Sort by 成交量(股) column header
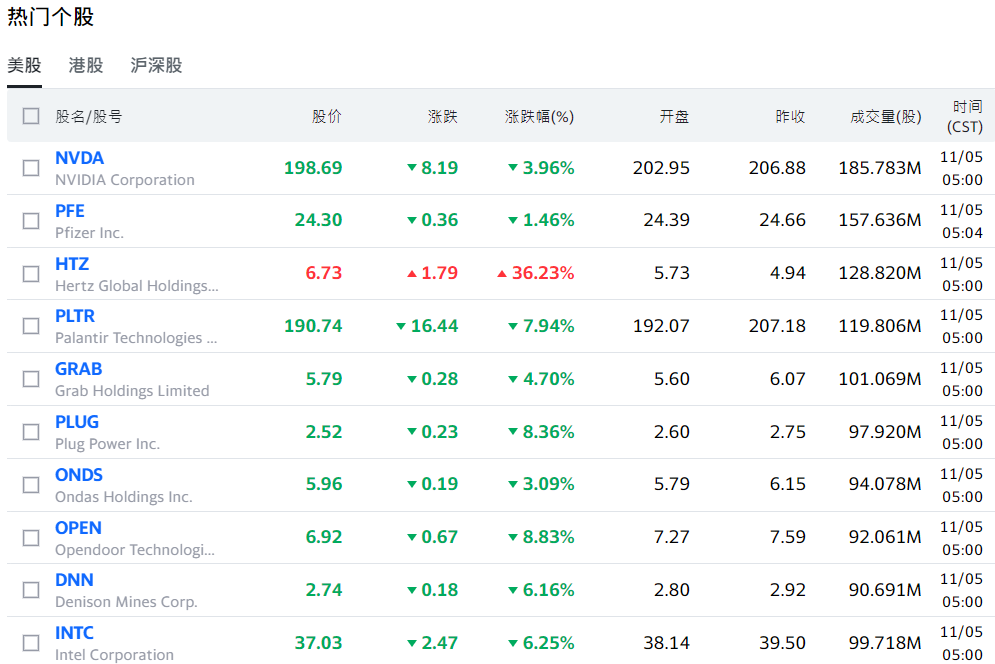The width and height of the screenshot is (995, 664). pyautogui.click(x=885, y=116)
